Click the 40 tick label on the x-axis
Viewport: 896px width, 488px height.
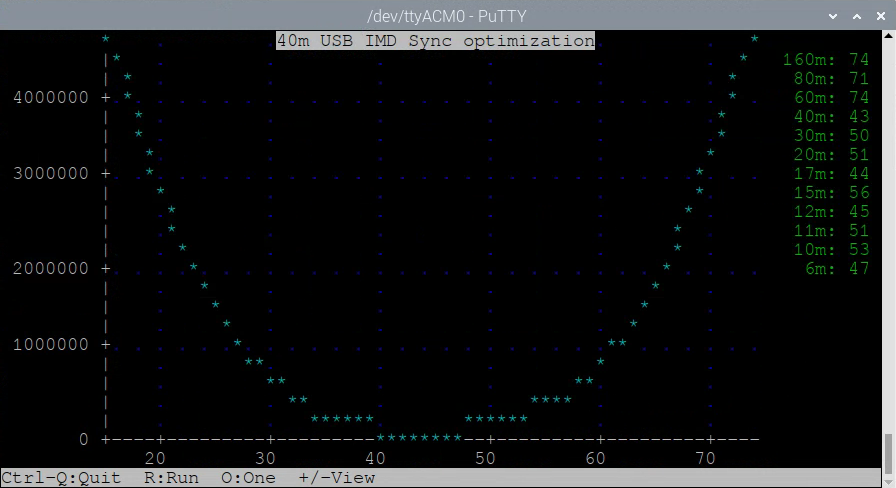(375, 458)
